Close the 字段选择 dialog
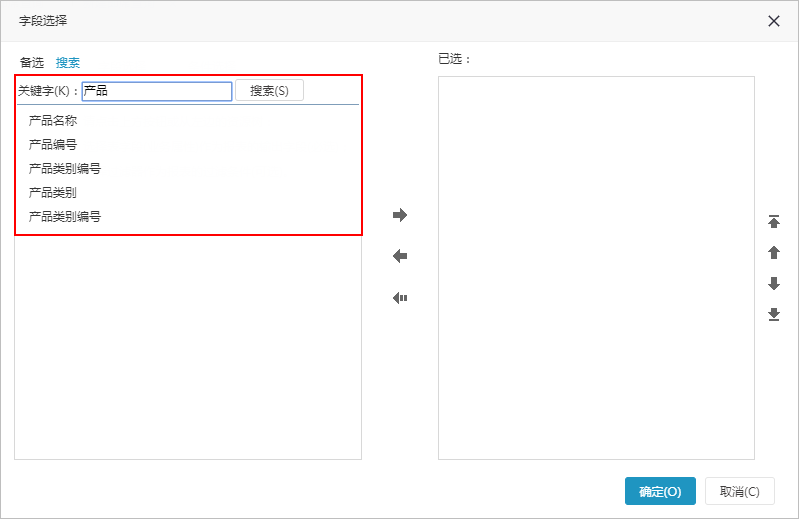Viewport: 799px width, 519px height. 774,21
